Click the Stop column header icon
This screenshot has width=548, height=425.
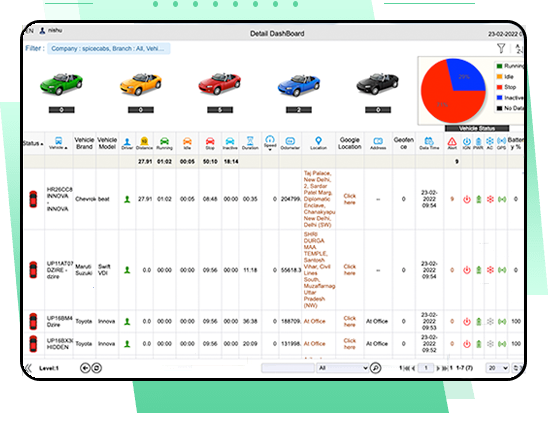tap(210, 141)
